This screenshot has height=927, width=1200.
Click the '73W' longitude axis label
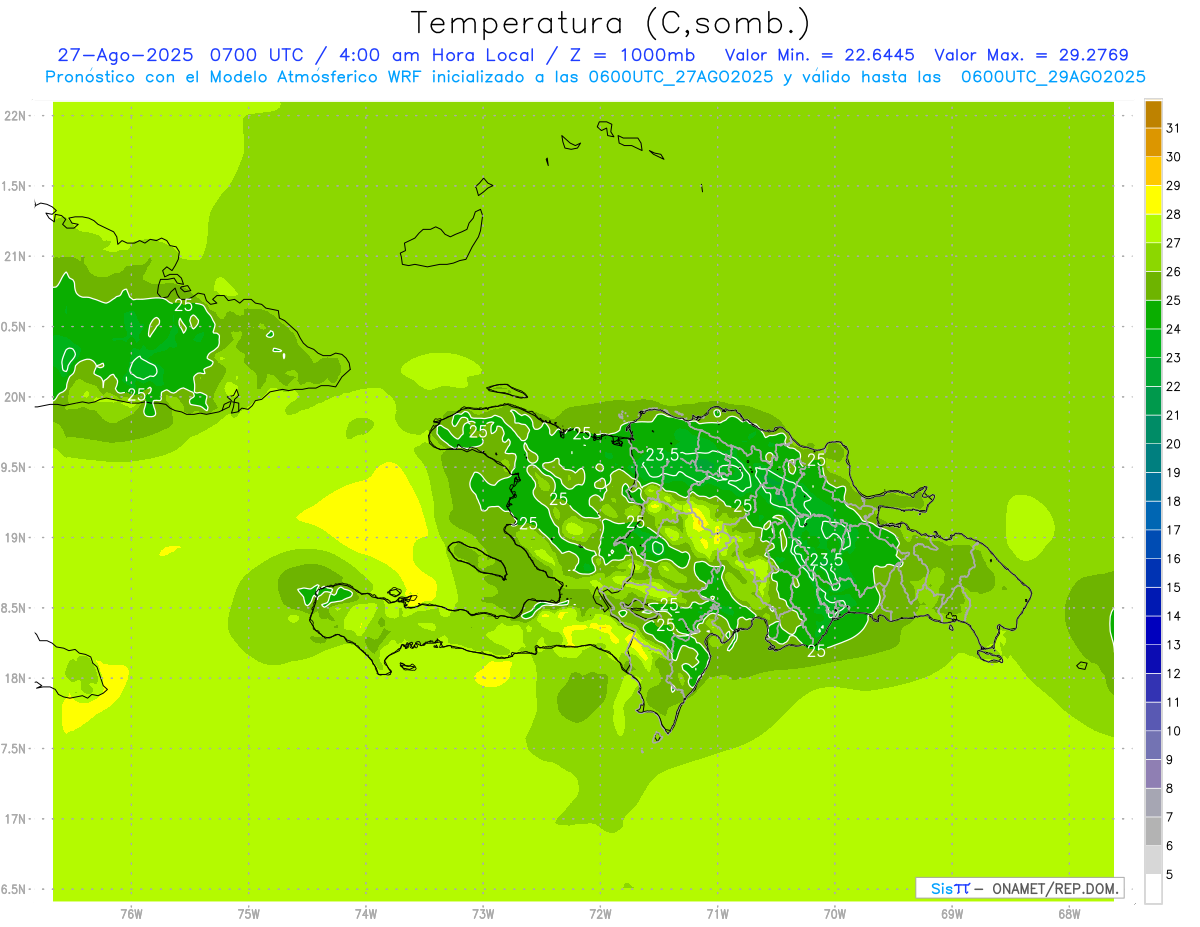click(483, 914)
